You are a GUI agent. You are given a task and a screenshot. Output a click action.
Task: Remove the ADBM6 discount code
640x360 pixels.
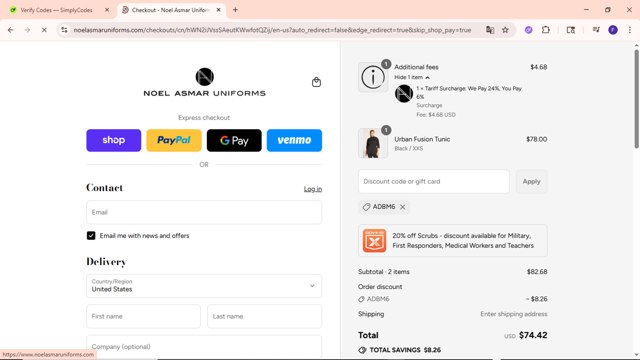coord(402,207)
